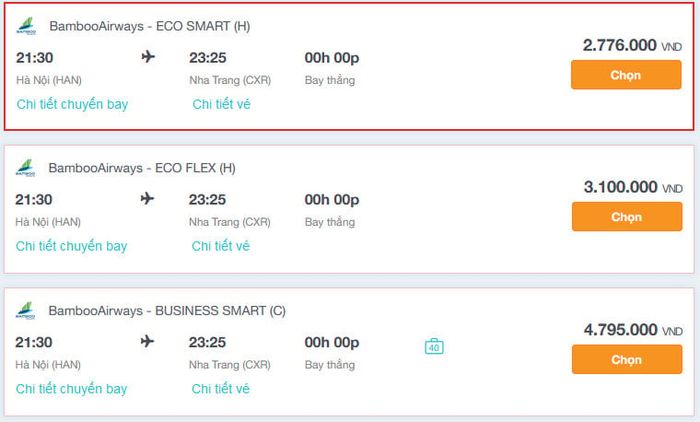
Task: Click Bamboo Airways logo on ECO SMART flight
Action: [x=26, y=26]
